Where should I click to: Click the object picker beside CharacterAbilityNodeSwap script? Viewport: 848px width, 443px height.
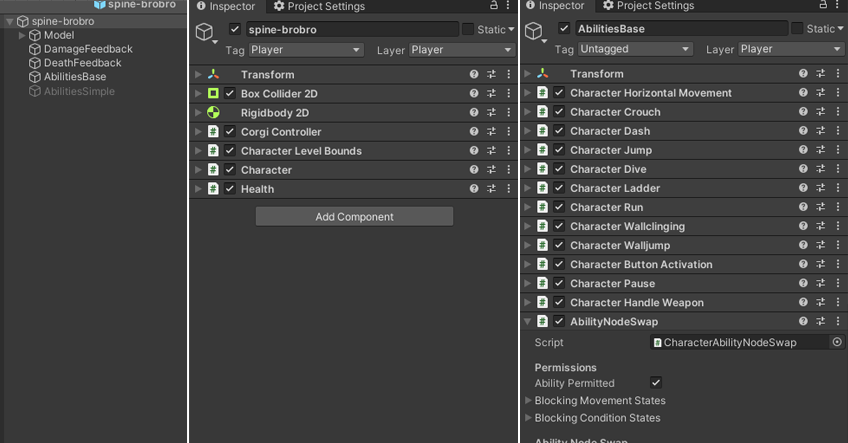click(x=837, y=342)
